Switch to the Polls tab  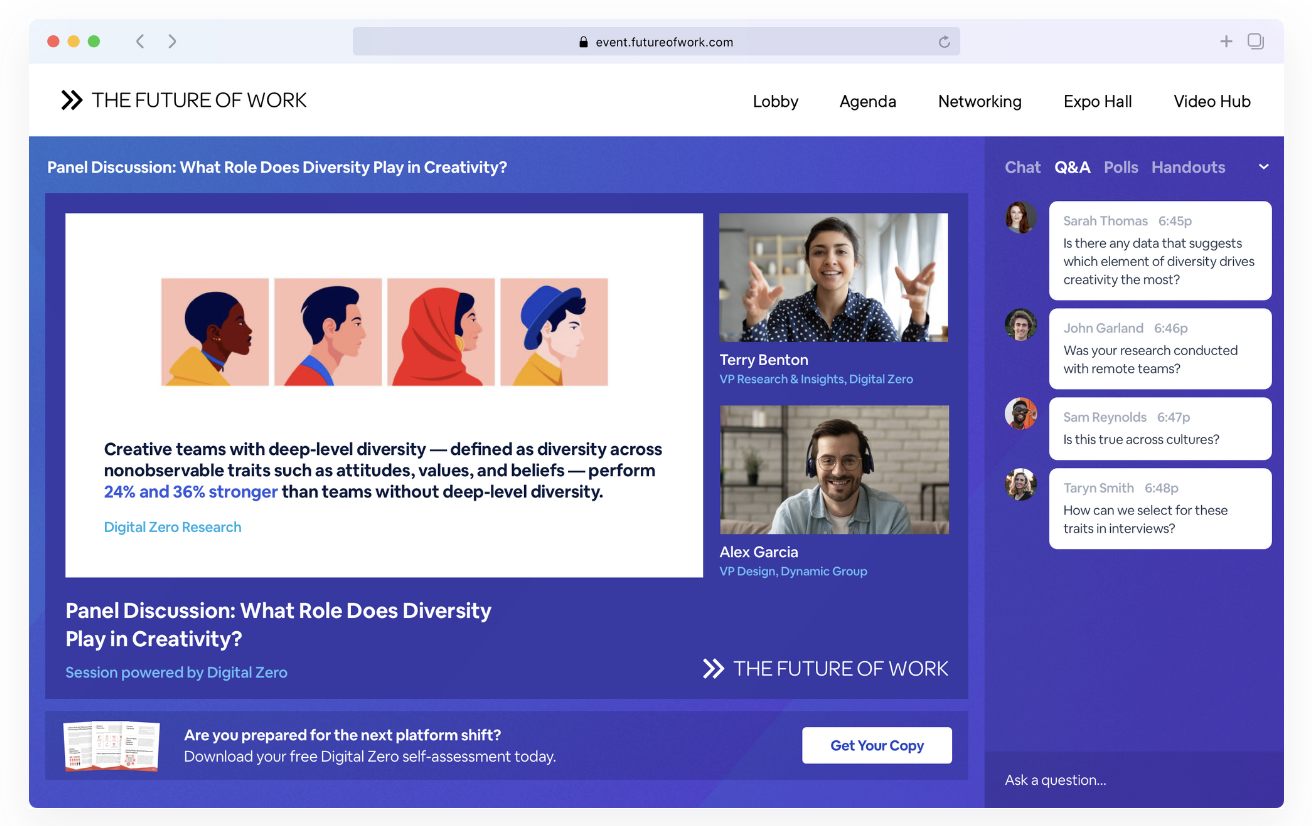[x=1121, y=167]
